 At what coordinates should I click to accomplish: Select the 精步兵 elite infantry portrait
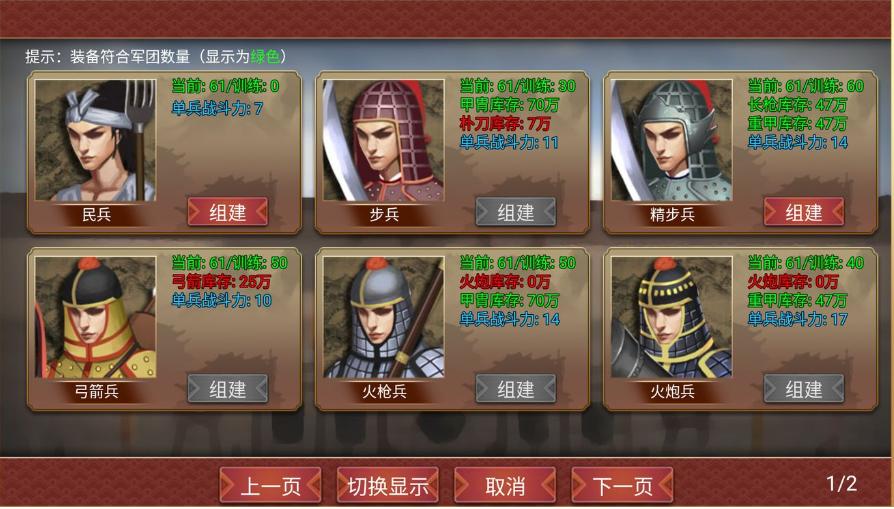coord(672,140)
